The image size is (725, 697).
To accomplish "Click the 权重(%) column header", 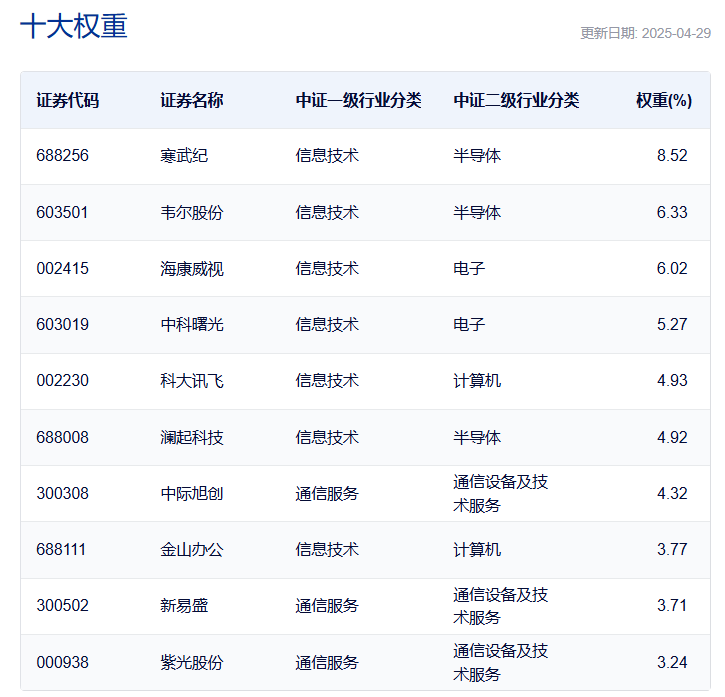I will pos(663,100).
